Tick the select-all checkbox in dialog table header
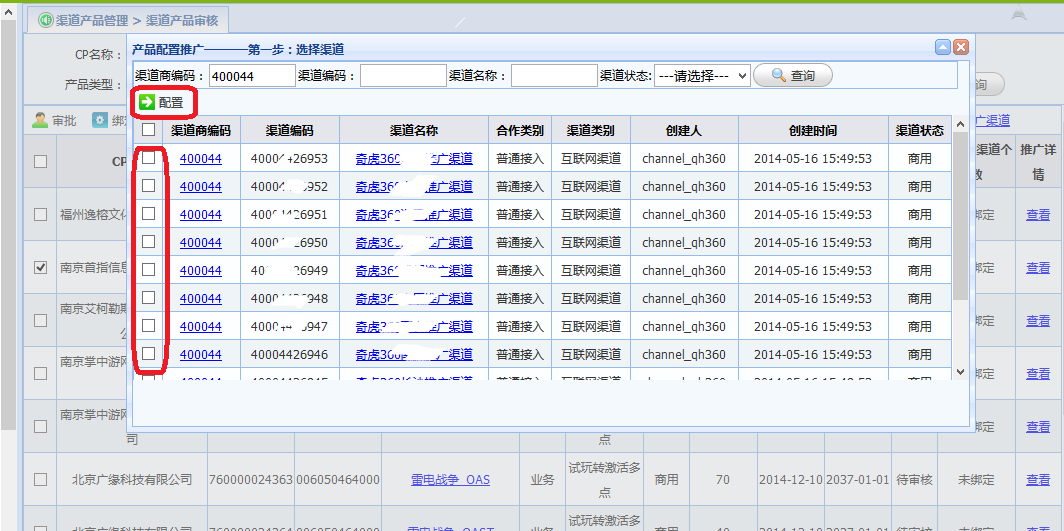This screenshot has width=1064, height=531. coord(149,130)
